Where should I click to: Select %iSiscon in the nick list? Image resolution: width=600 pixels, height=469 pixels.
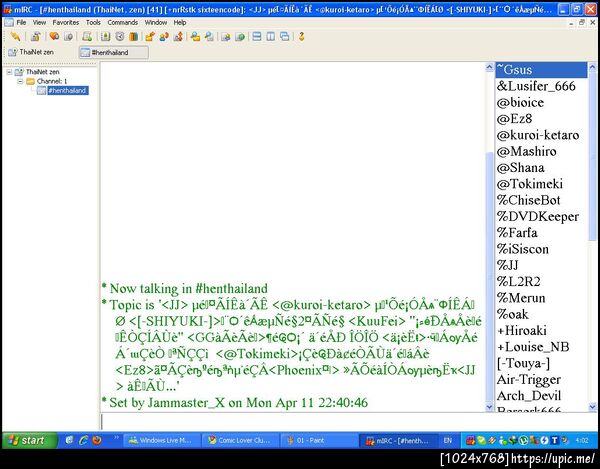(x=541, y=249)
